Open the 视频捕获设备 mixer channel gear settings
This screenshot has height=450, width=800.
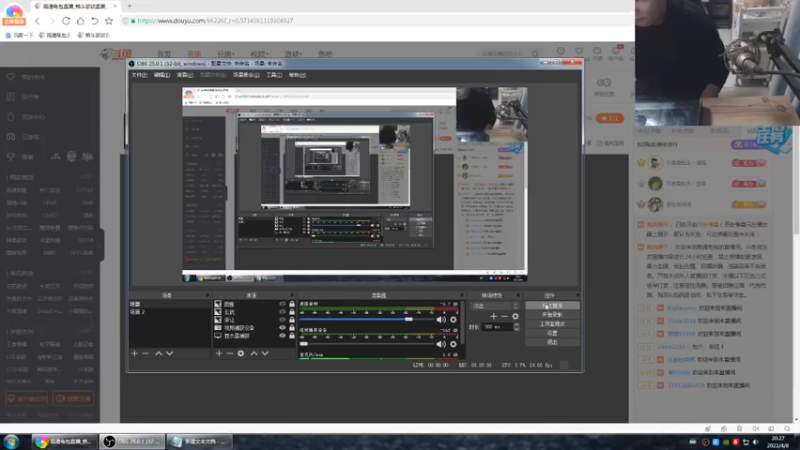[x=453, y=344]
